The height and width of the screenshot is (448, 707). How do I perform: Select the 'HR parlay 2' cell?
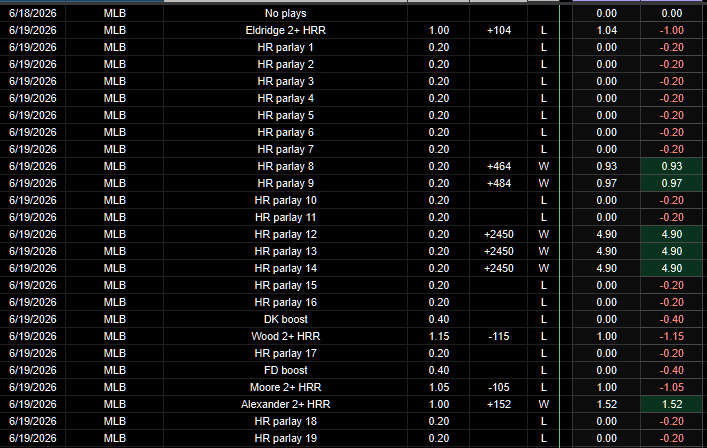point(285,64)
